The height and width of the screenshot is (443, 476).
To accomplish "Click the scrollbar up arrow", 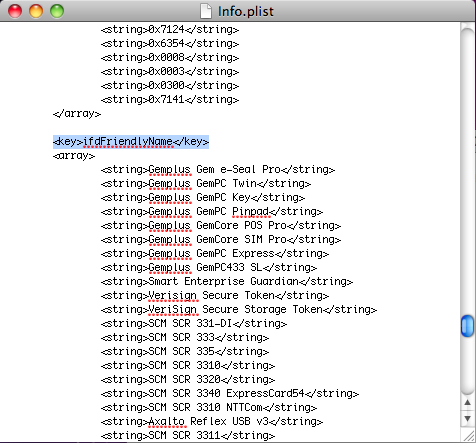I will pos(467,403).
